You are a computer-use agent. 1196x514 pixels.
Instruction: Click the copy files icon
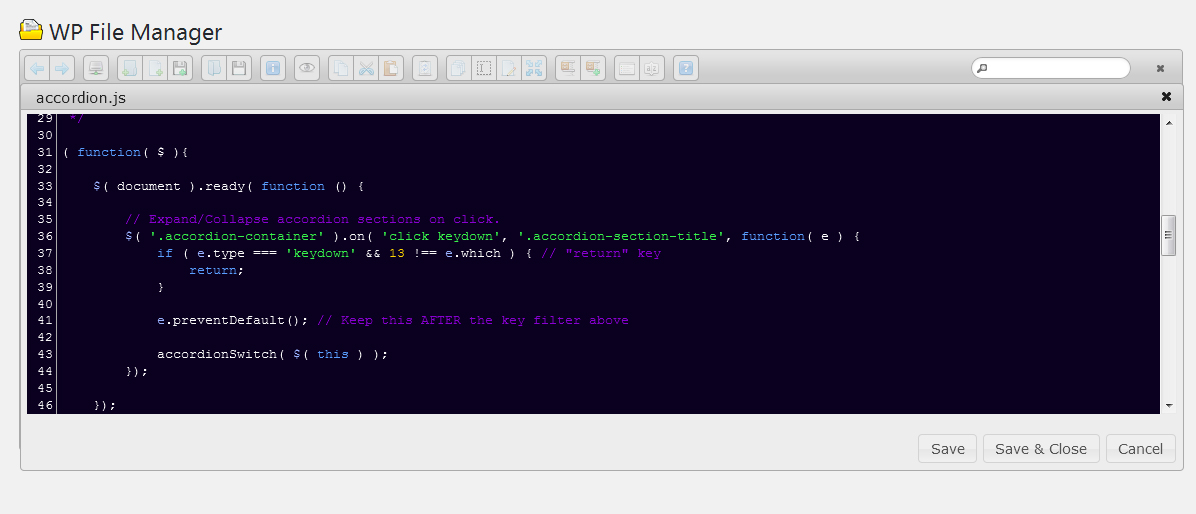coord(341,68)
